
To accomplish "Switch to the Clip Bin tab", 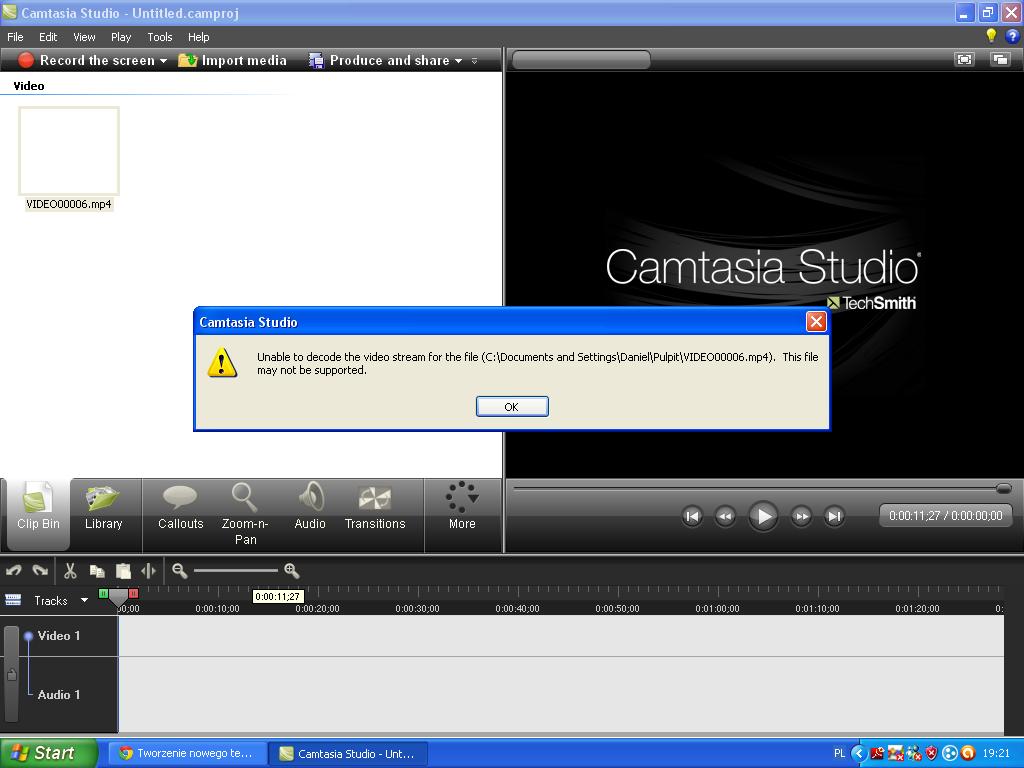I will [38, 515].
